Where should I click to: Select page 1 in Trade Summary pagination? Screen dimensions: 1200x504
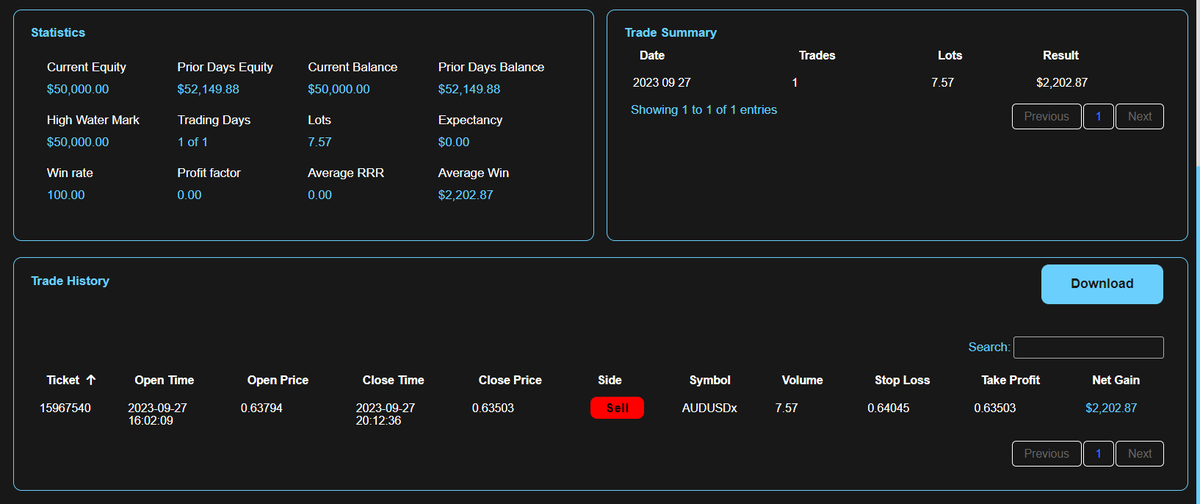coord(1098,116)
